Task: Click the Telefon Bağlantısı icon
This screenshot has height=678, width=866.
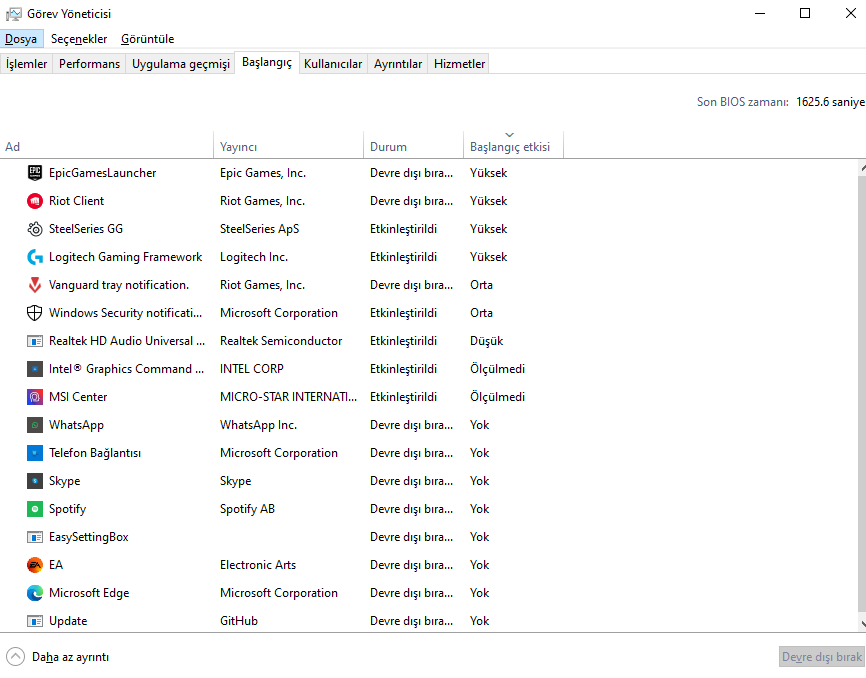Action: (35, 453)
